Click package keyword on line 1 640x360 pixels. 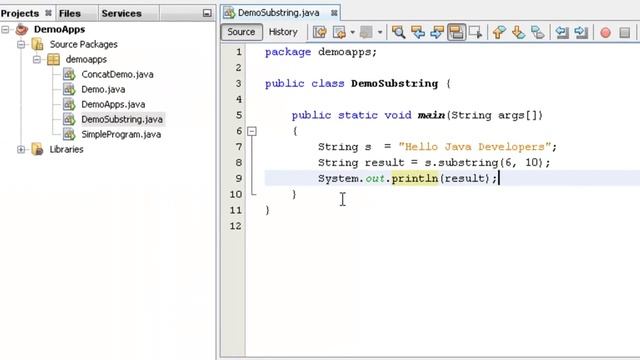(288, 53)
